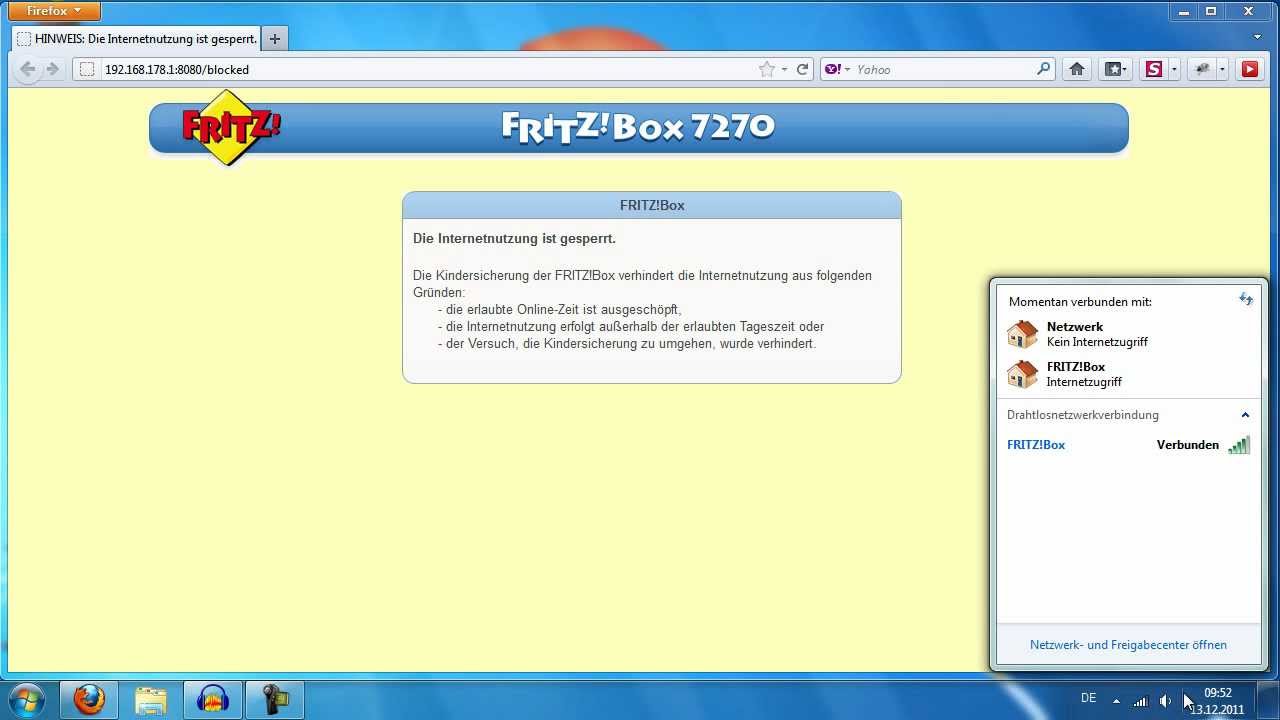Open the address bar history dropdown arrow

[x=784, y=69]
